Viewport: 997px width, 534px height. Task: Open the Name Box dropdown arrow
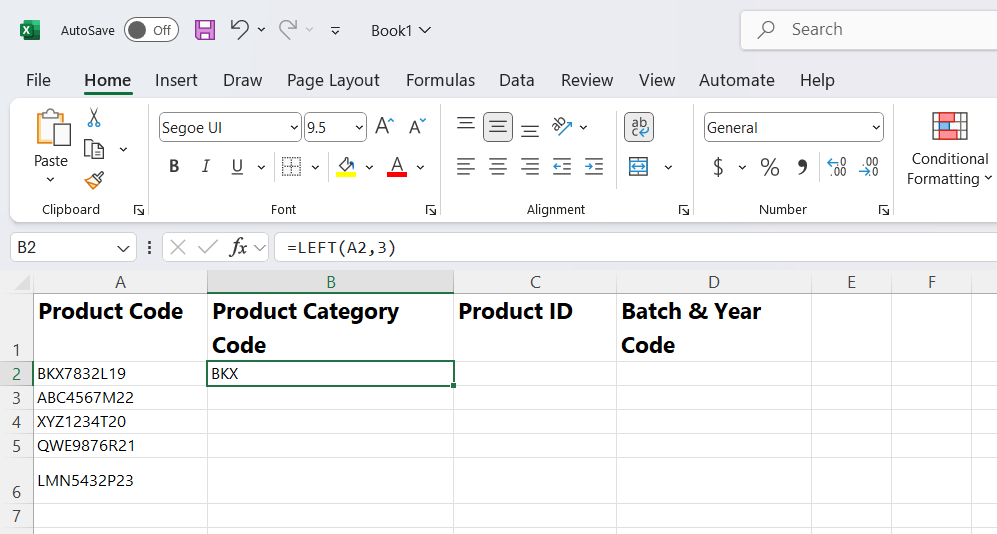point(124,247)
